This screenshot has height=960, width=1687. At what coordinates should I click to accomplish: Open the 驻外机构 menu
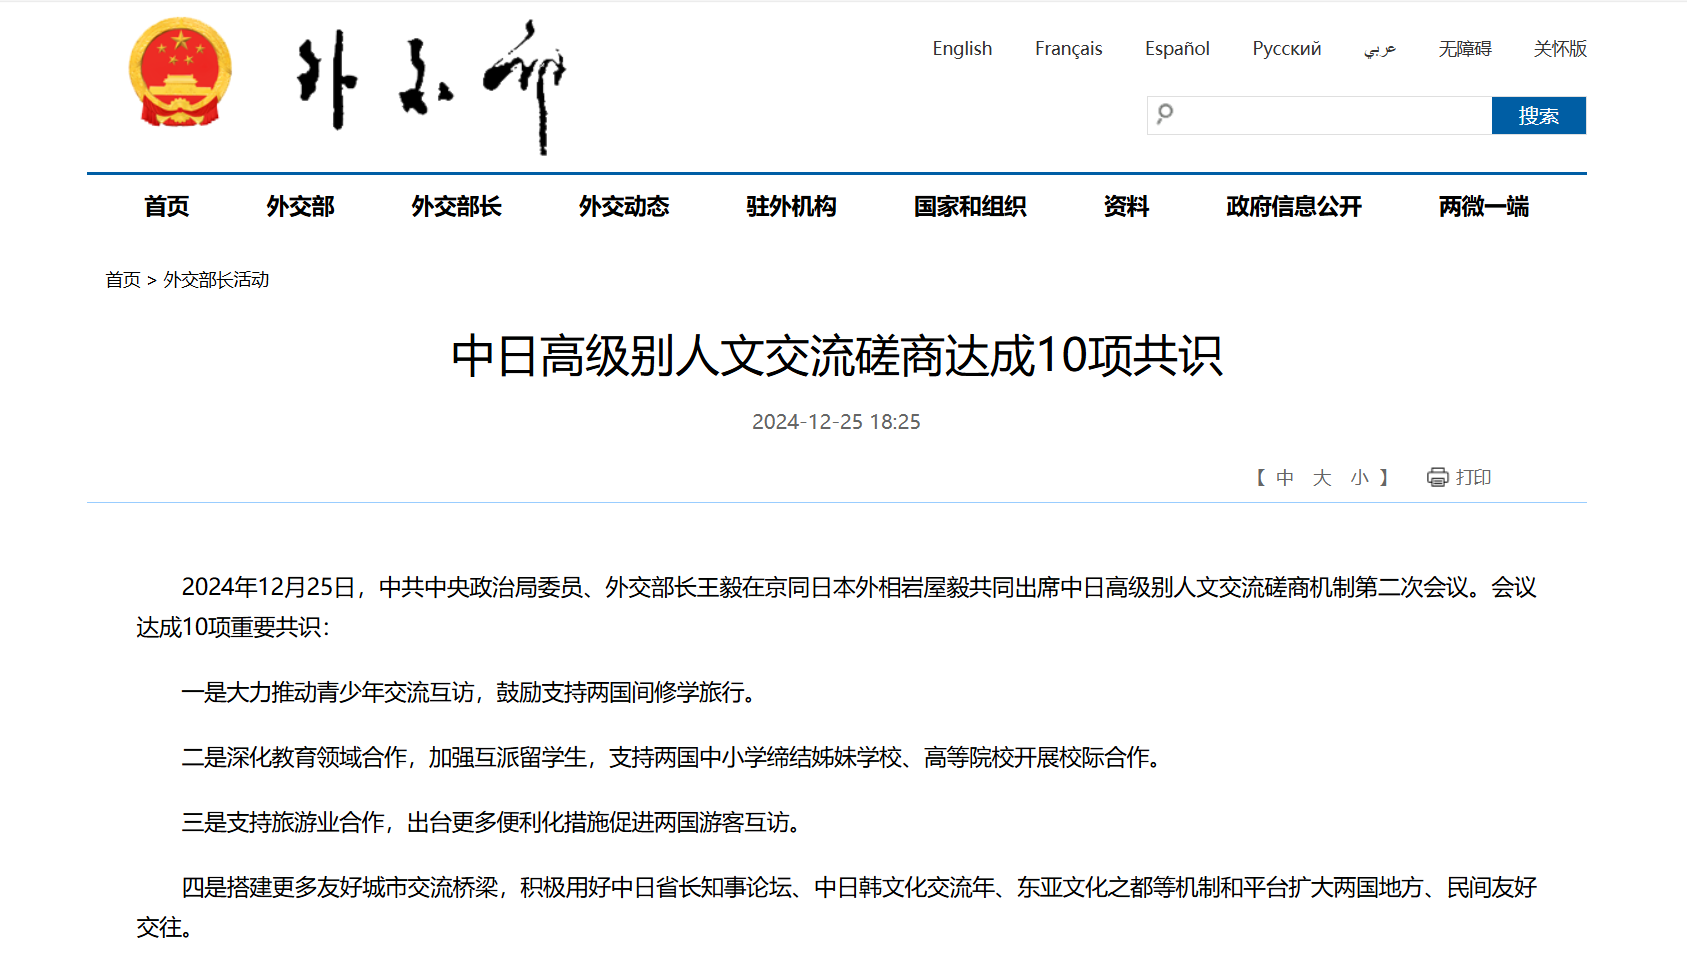(791, 206)
